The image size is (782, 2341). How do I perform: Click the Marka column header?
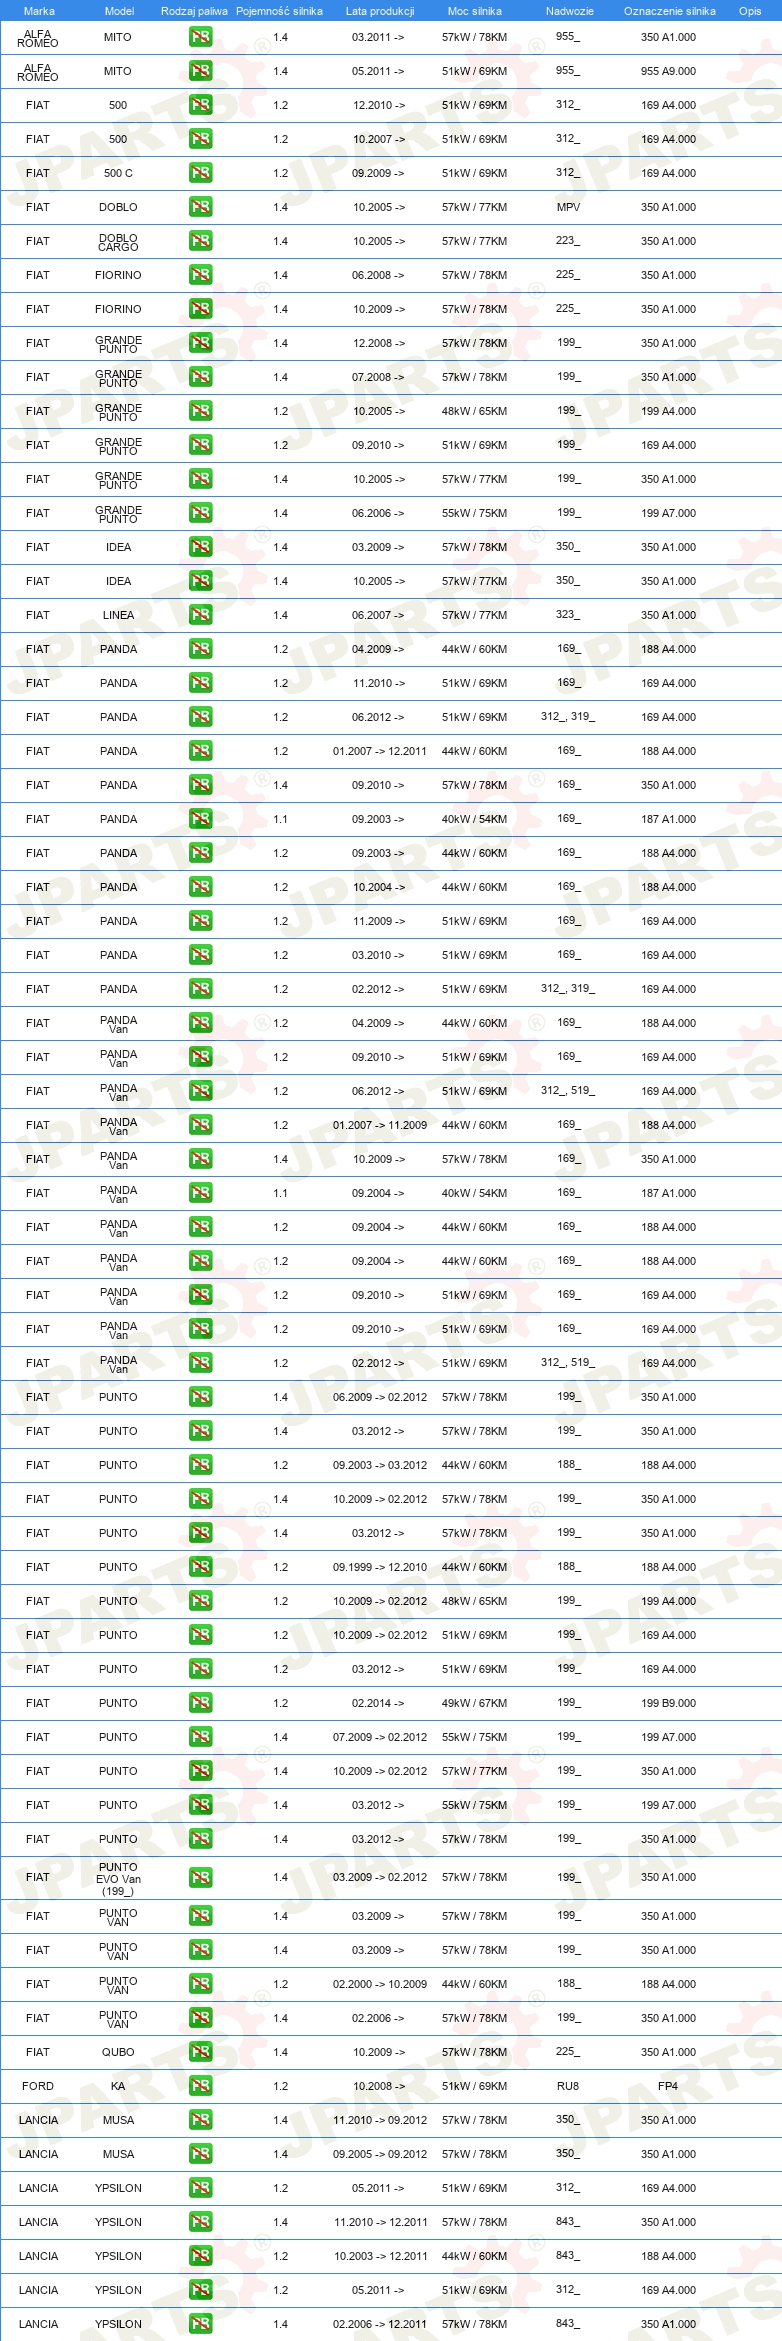[x=39, y=11]
